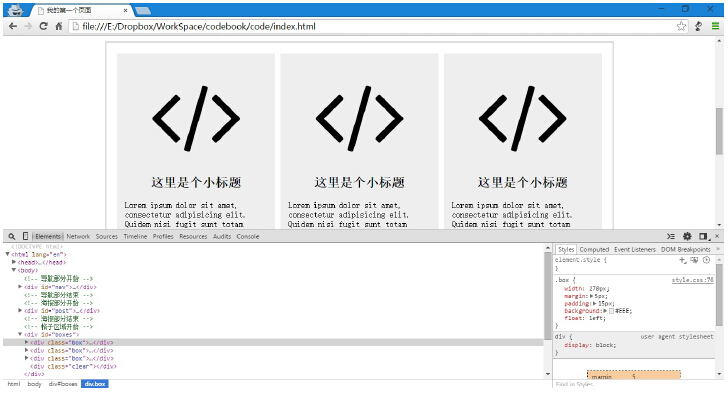Screen dimensions: 728x399
Task: Open the Chrome hamburger menu
Action: click(x=715, y=26)
